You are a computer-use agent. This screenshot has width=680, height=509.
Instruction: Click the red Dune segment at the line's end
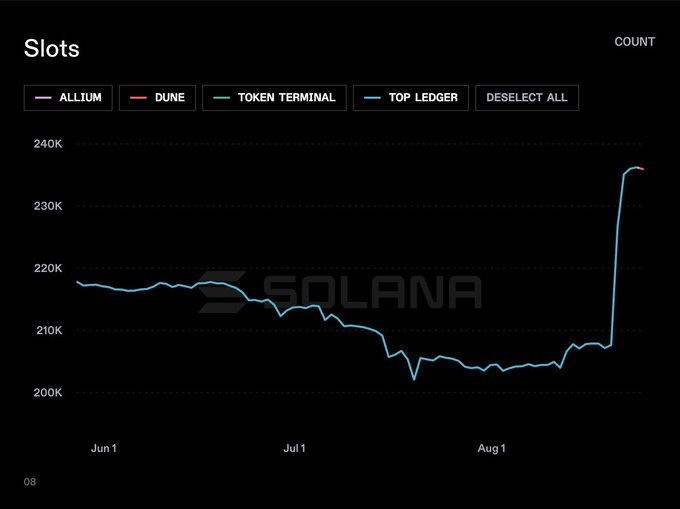[x=641, y=169]
